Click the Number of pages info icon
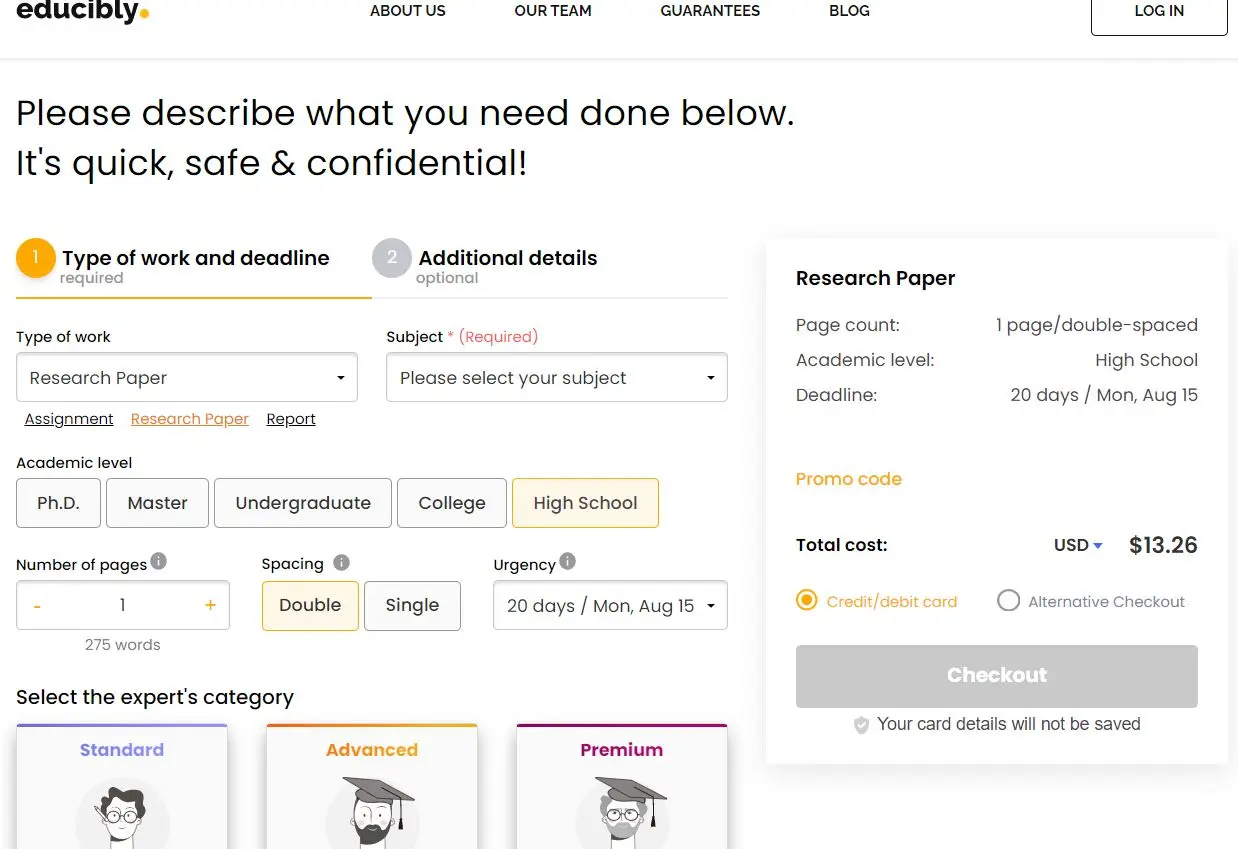 tap(159, 562)
